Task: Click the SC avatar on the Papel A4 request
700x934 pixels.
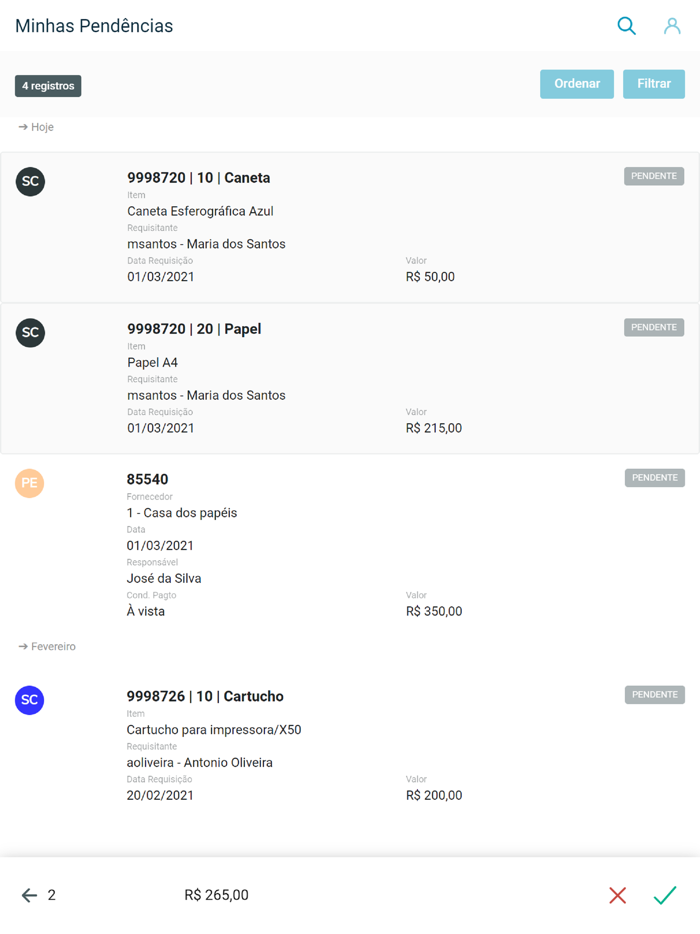Action: point(29,333)
